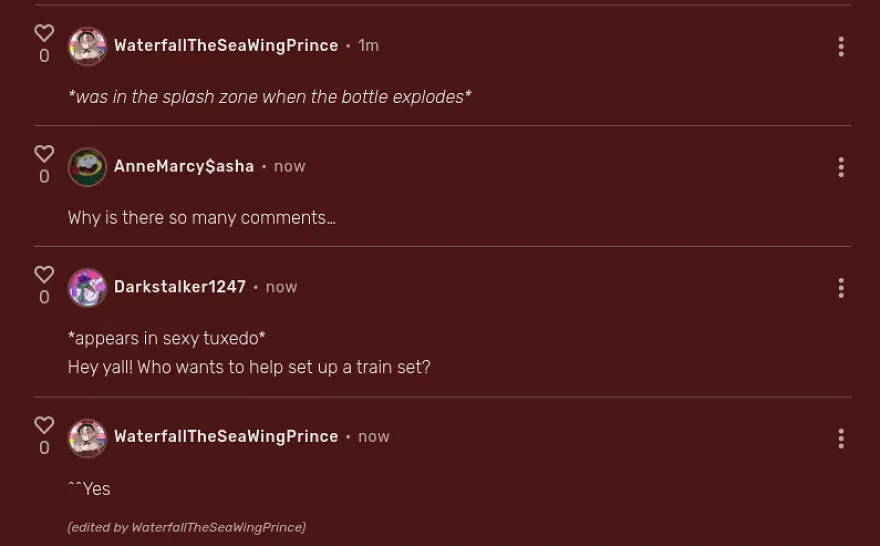Screen dimensions: 880x546
Task: Open more options for the '^^Yes' comment
Action: click(841, 438)
